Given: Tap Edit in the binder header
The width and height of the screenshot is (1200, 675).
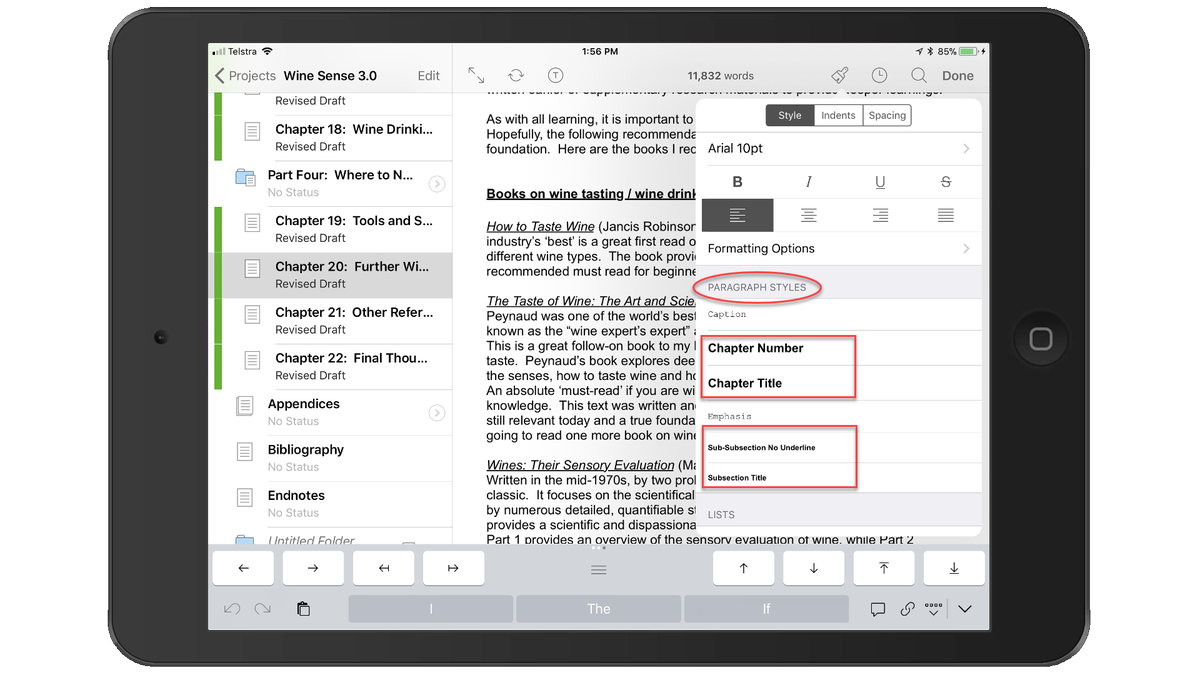Looking at the screenshot, I should click(428, 76).
